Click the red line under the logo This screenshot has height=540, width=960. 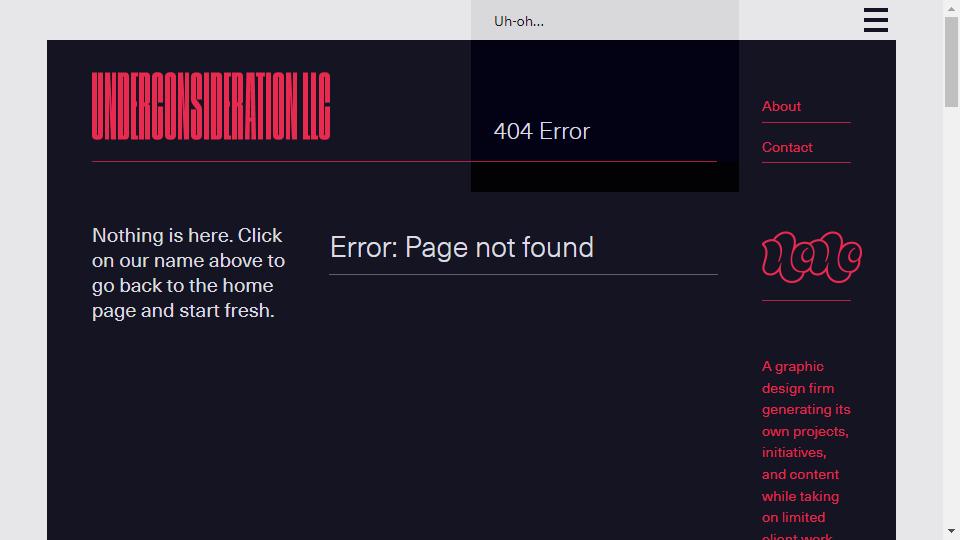point(404,162)
